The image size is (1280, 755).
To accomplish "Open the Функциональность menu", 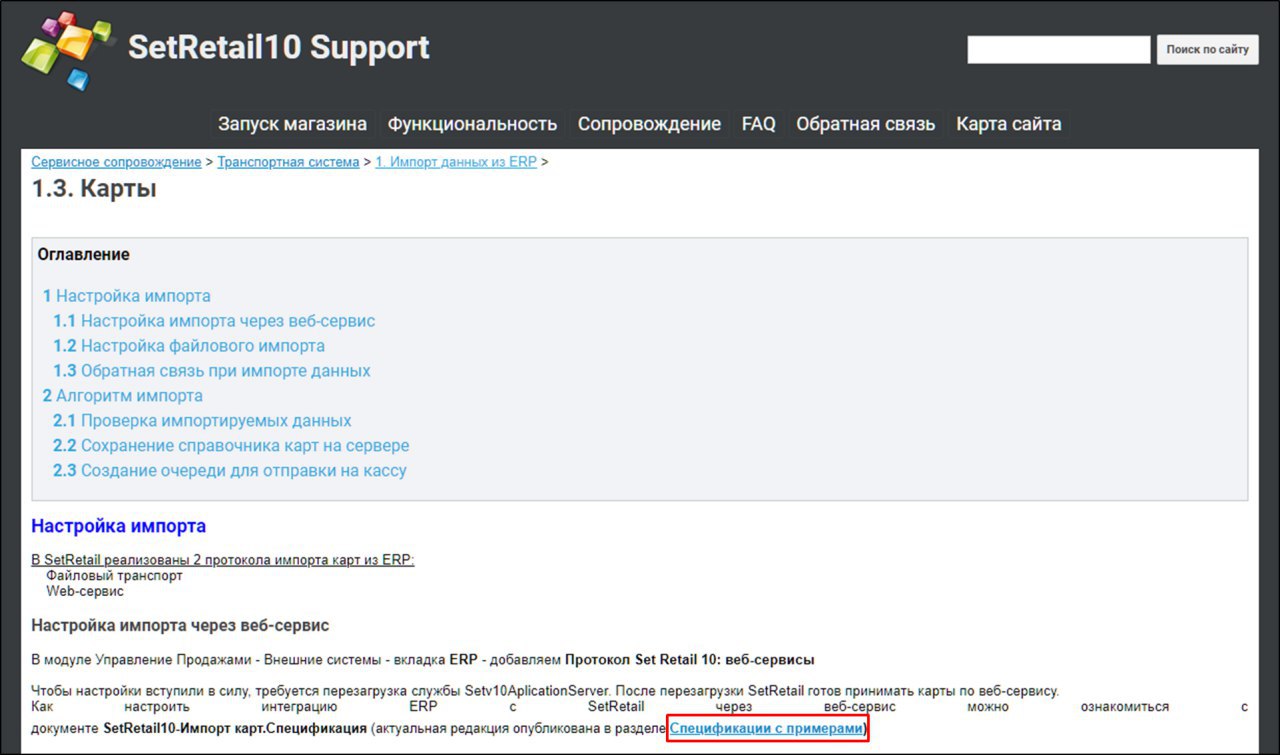I will (x=472, y=124).
